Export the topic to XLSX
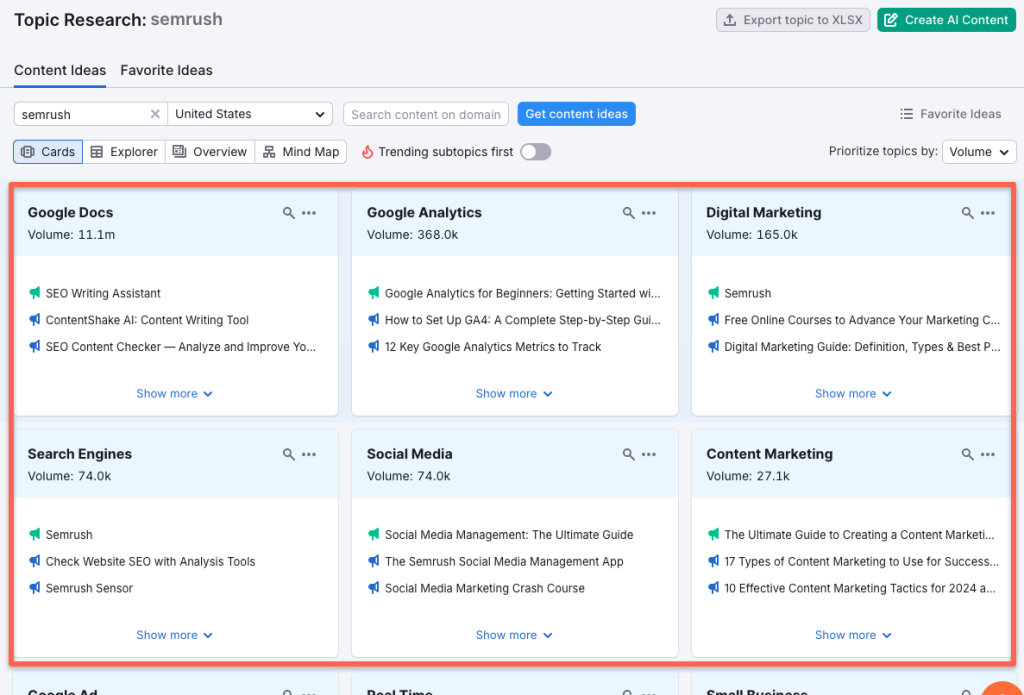 tap(793, 19)
